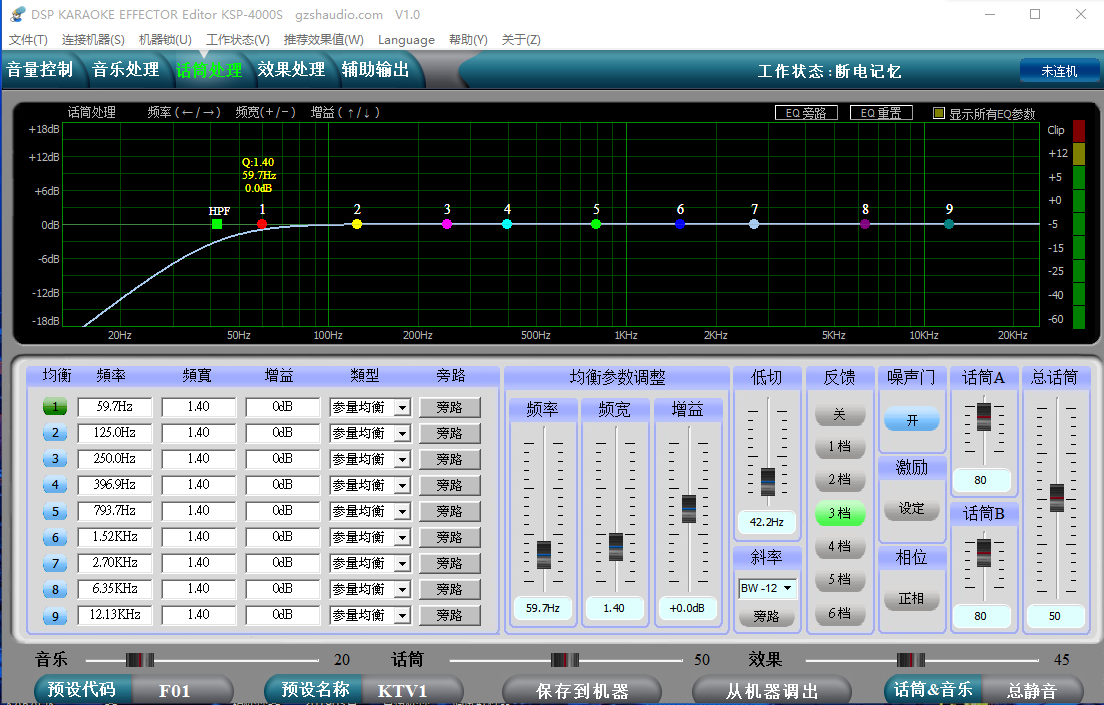Open the Language menu
Image resolution: width=1104 pixels, height=705 pixels.
[x=406, y=39]
